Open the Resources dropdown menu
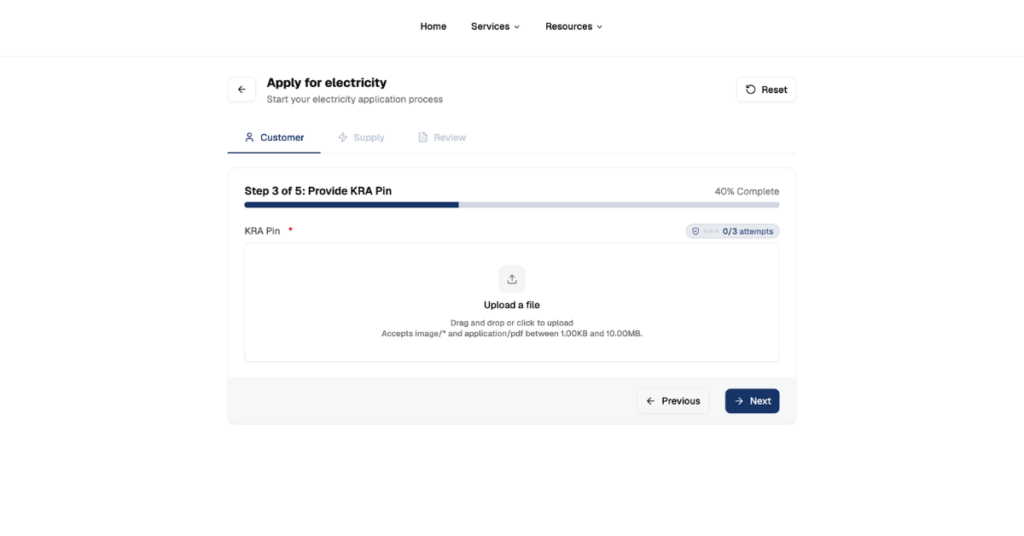This screenshot has height=536, width=1024. [x=573, y=26]
